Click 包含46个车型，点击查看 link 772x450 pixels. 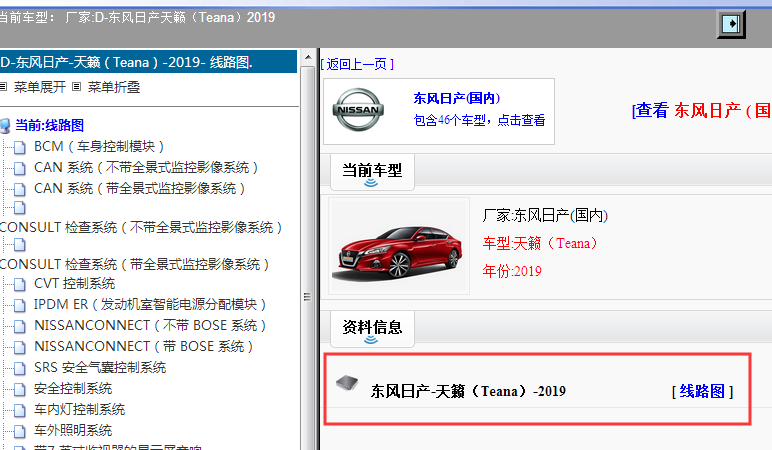tap(480, 120)
